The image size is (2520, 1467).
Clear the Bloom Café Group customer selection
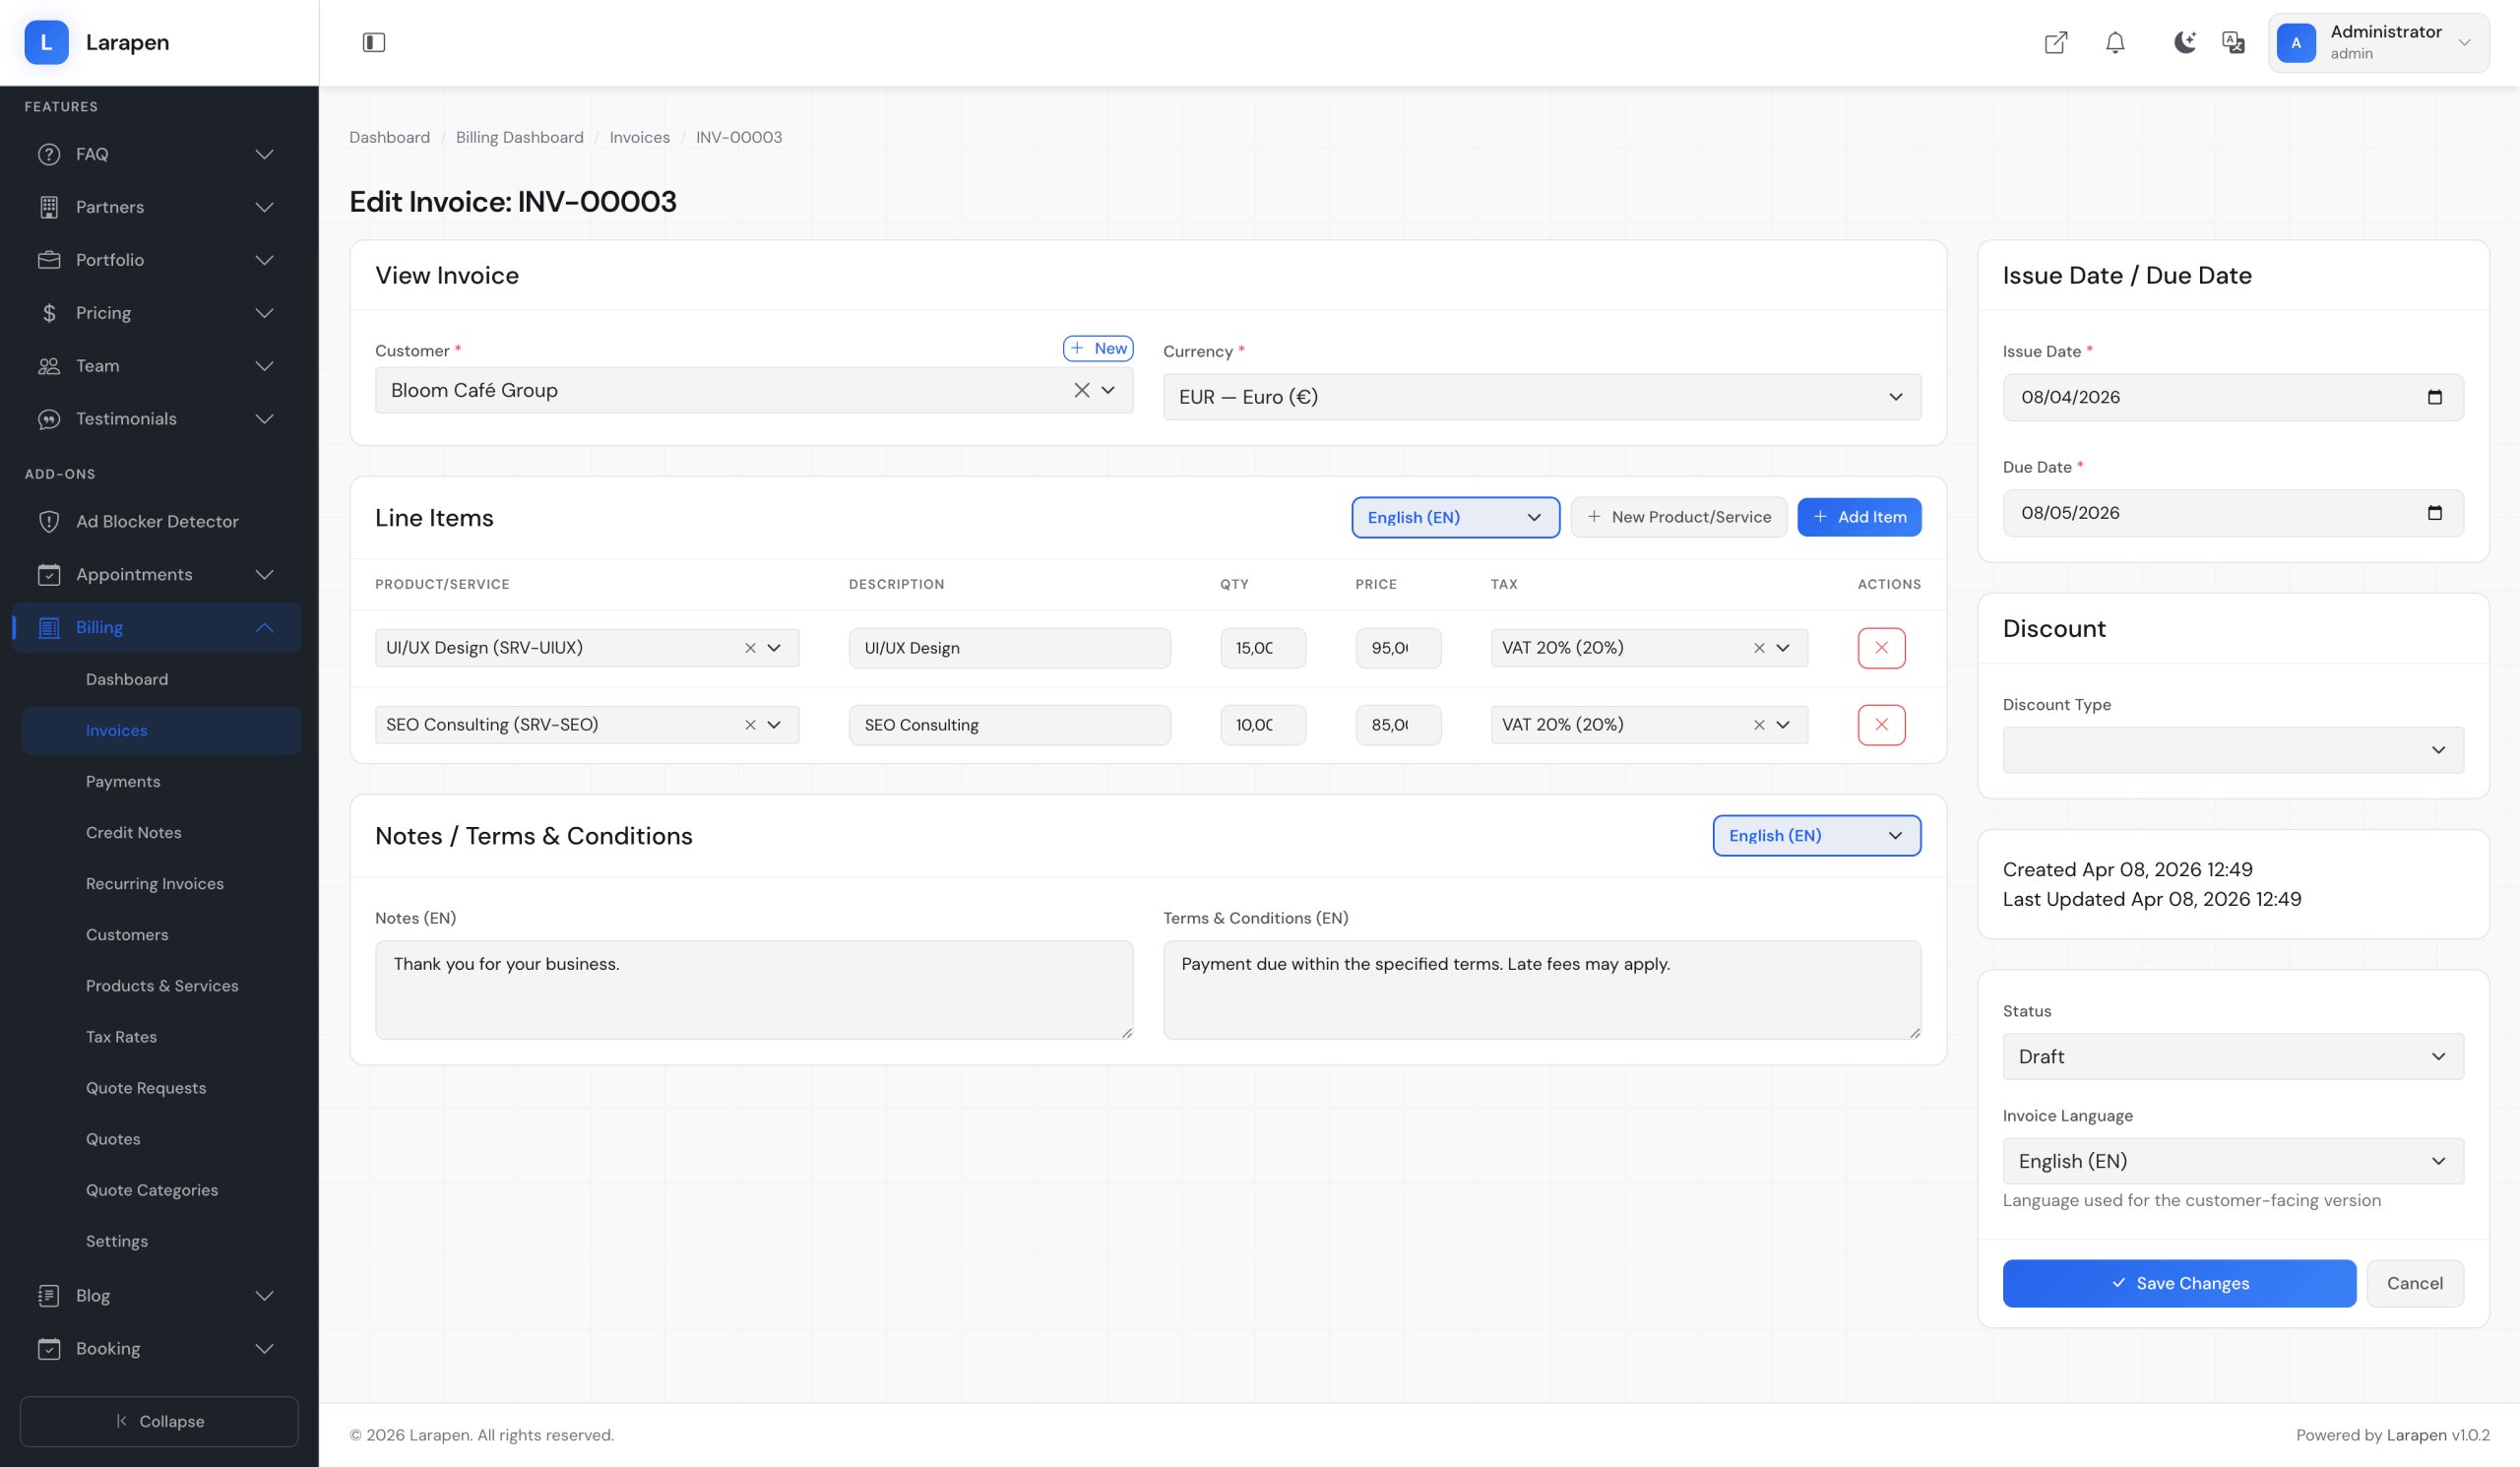(x=1081, y=390)
